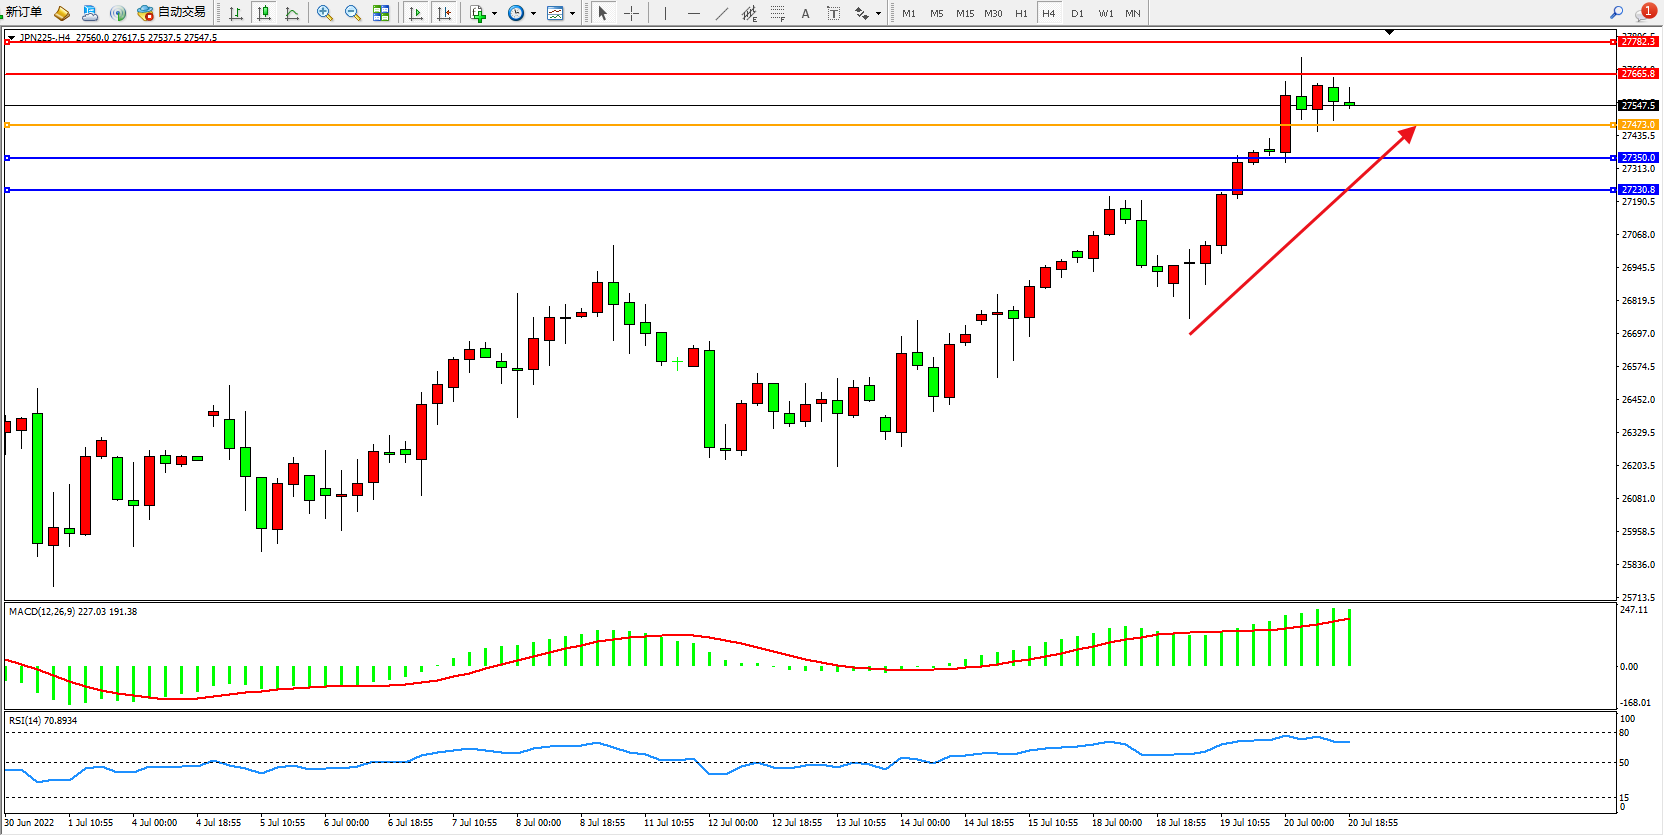
Task: Expand the periods clock dropdown arrow
Action: [533, 13]
